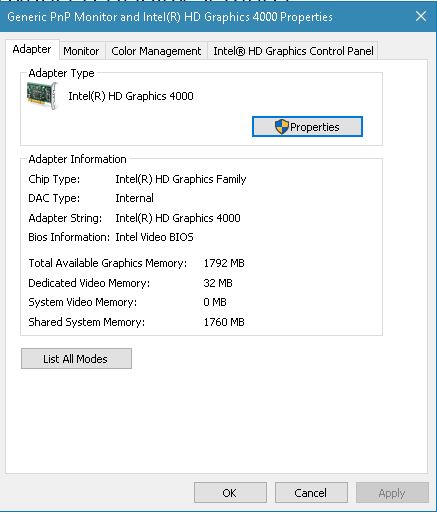437x513 pixels.
Task: Click the Adapter Type group heading
Action: [x=61, y=73]
